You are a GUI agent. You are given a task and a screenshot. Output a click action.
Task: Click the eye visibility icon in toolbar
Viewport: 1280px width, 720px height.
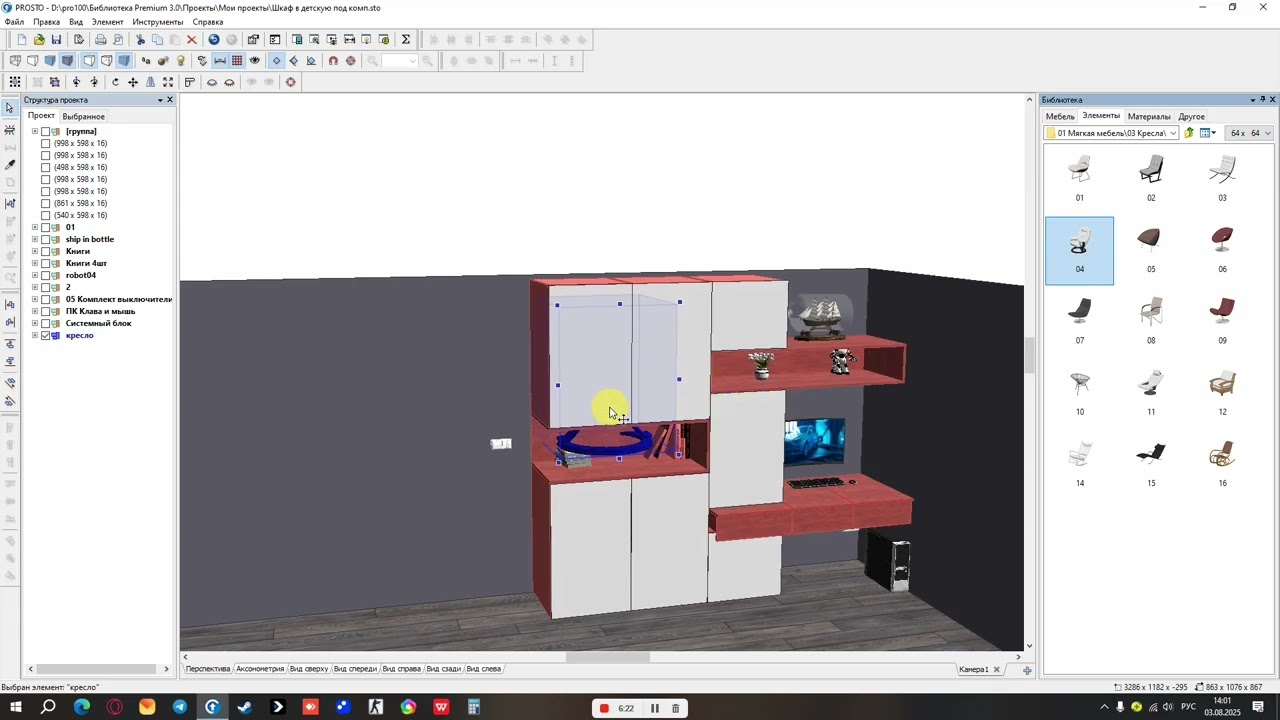pos(255,61)
